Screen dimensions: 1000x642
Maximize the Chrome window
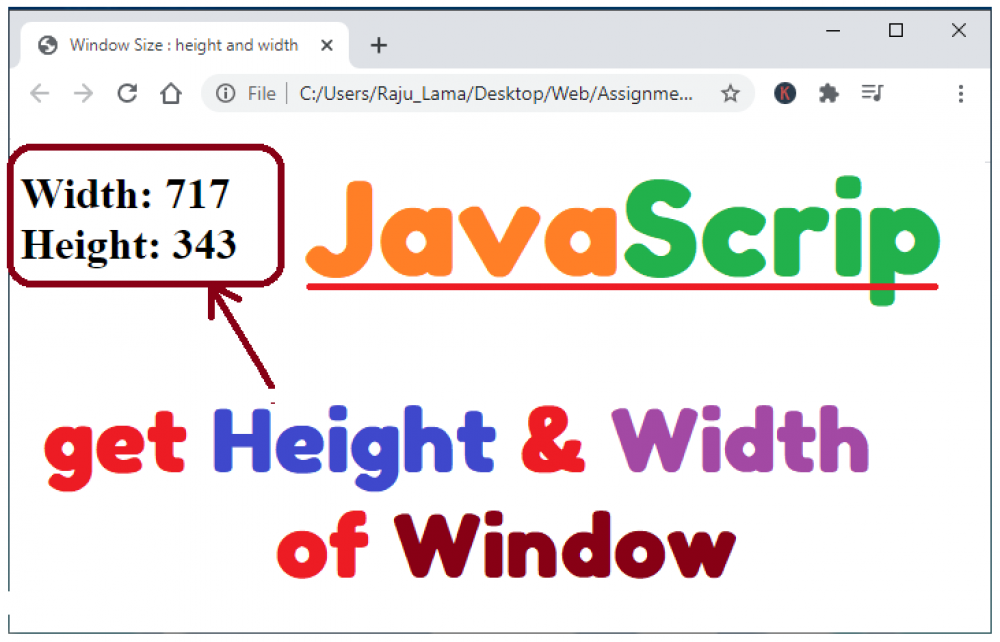tap(896, 31)
